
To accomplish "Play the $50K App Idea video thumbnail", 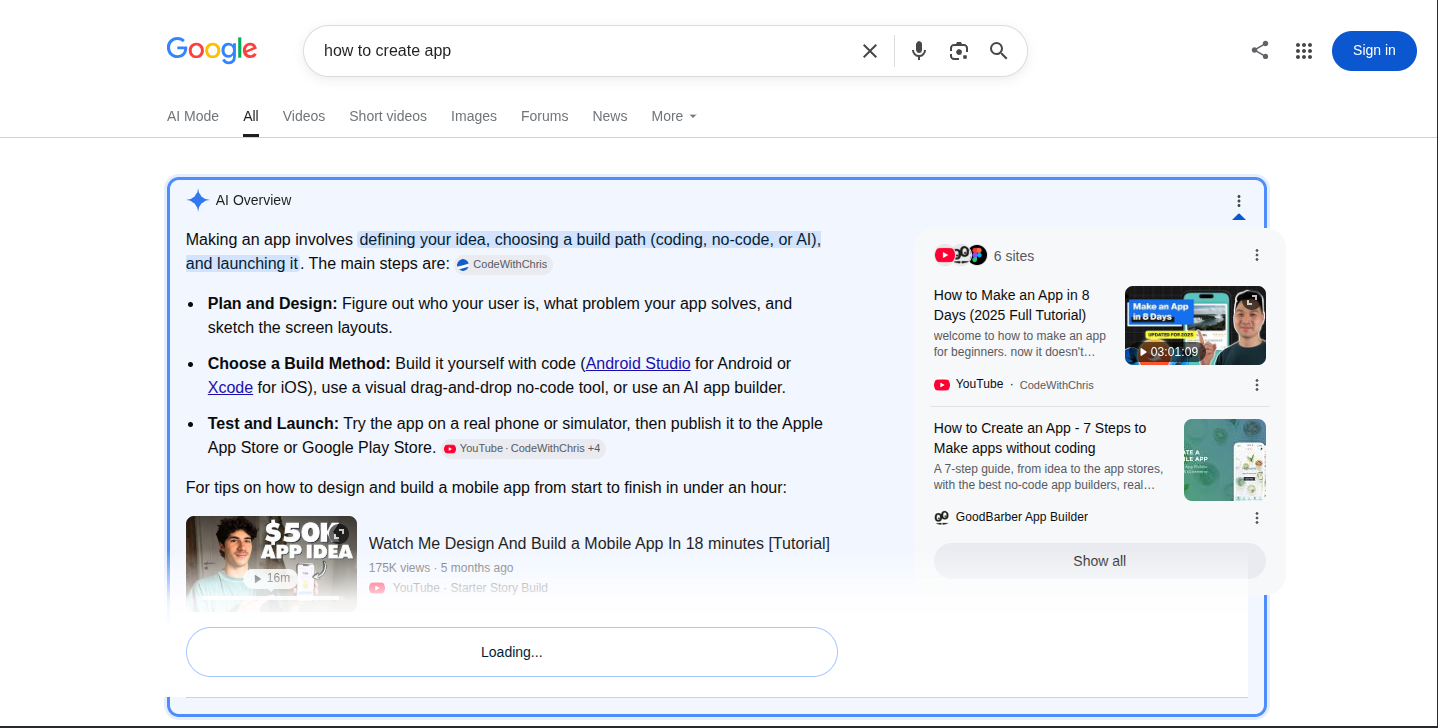I will (271, 564).
